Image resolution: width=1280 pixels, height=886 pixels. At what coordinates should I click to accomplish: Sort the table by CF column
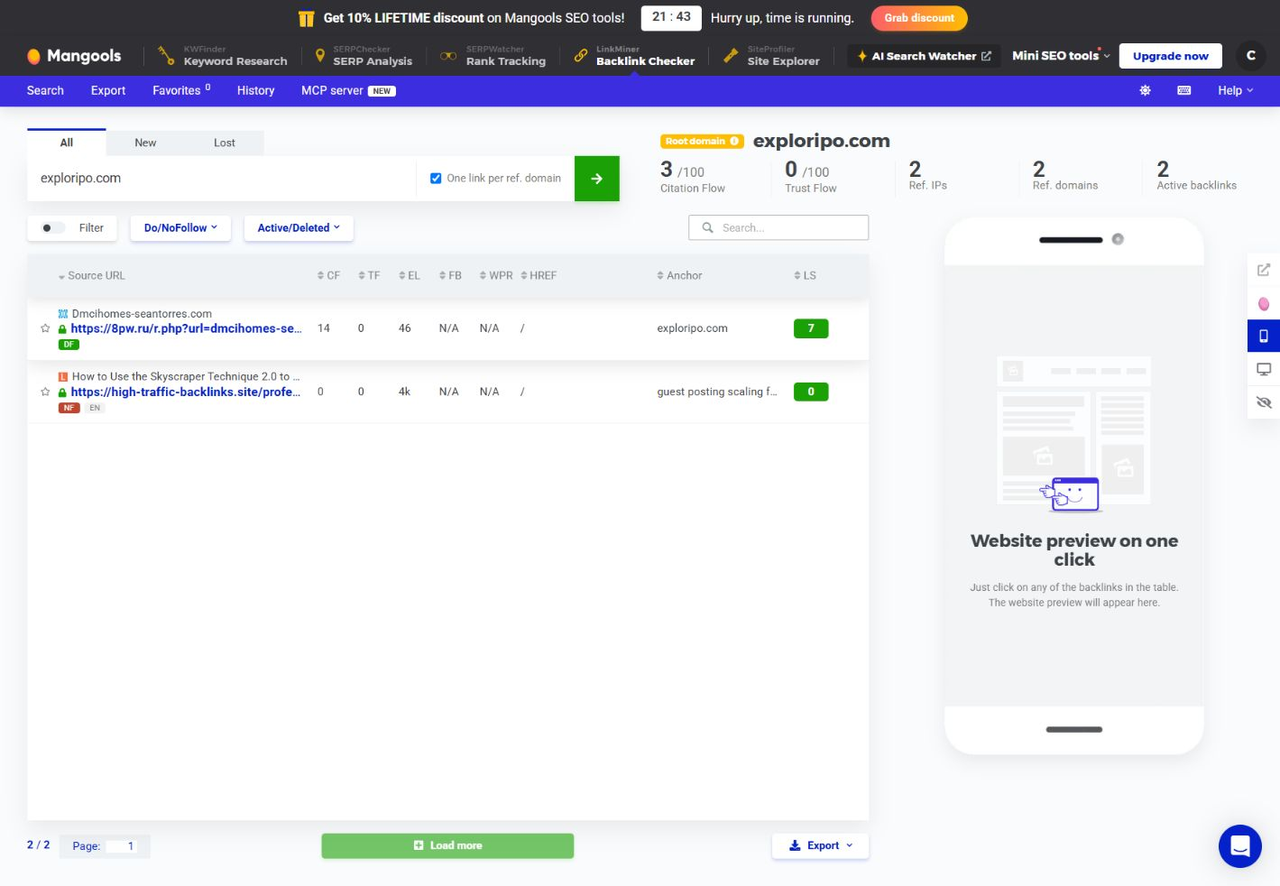pyautogui.click(x=329, y=276)
